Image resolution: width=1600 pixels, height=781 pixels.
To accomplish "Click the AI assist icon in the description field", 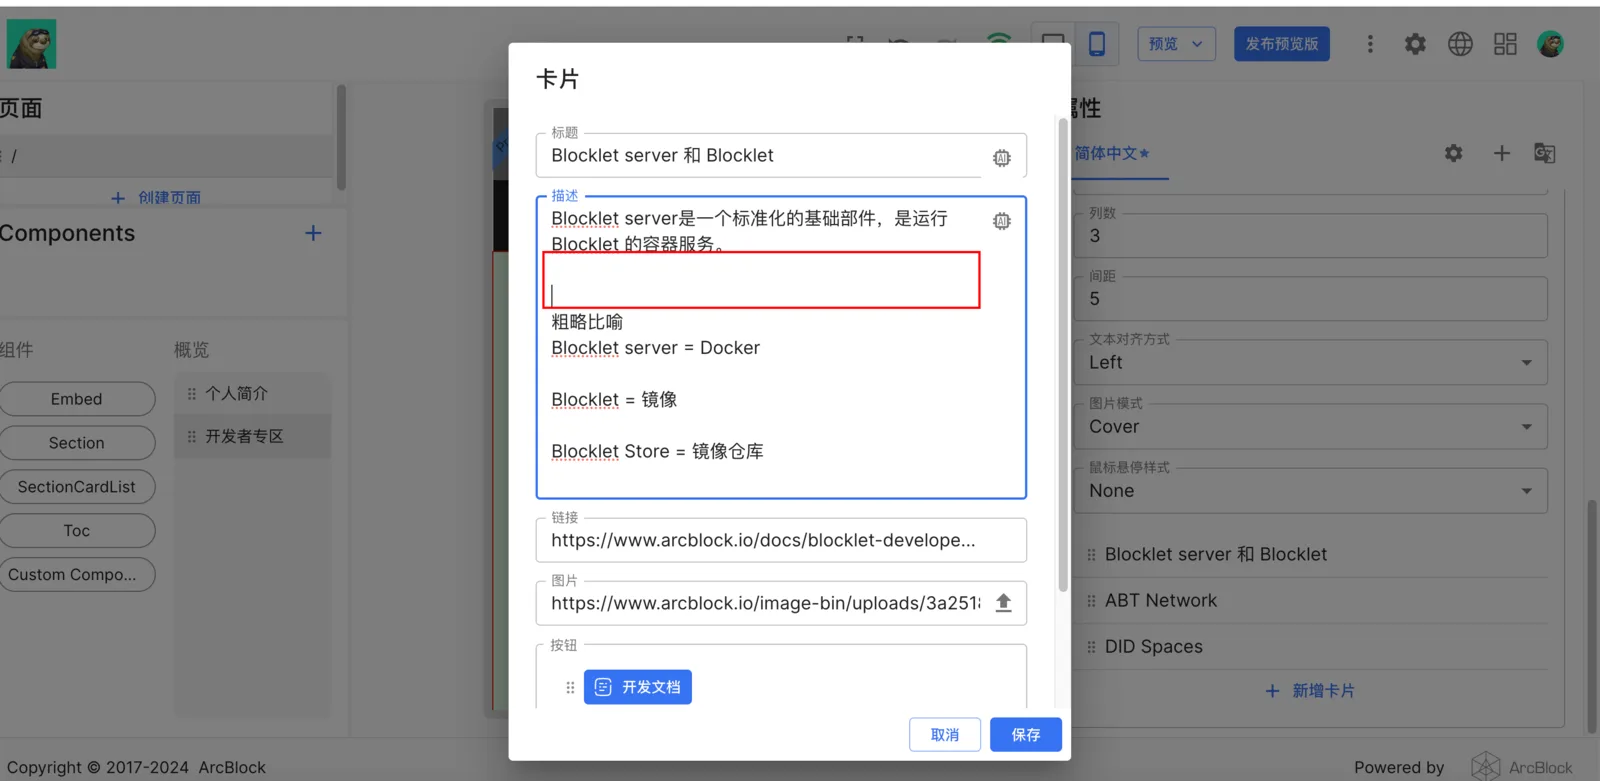I will pos(1001,221).
